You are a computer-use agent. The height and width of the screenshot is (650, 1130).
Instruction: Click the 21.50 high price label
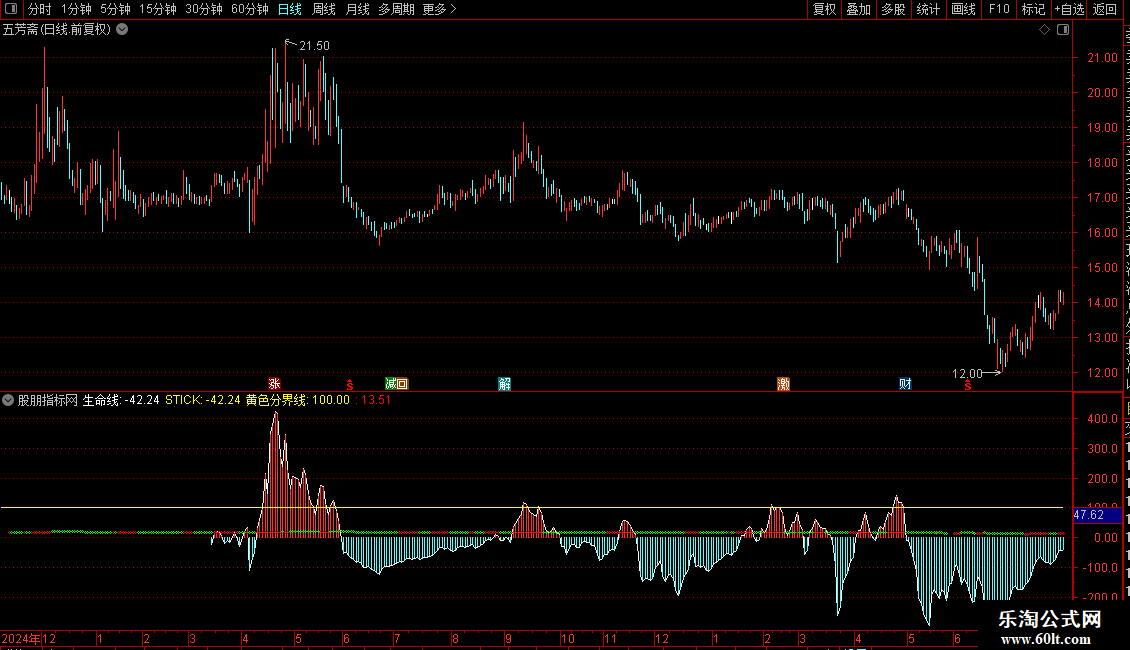coord(314,45)
